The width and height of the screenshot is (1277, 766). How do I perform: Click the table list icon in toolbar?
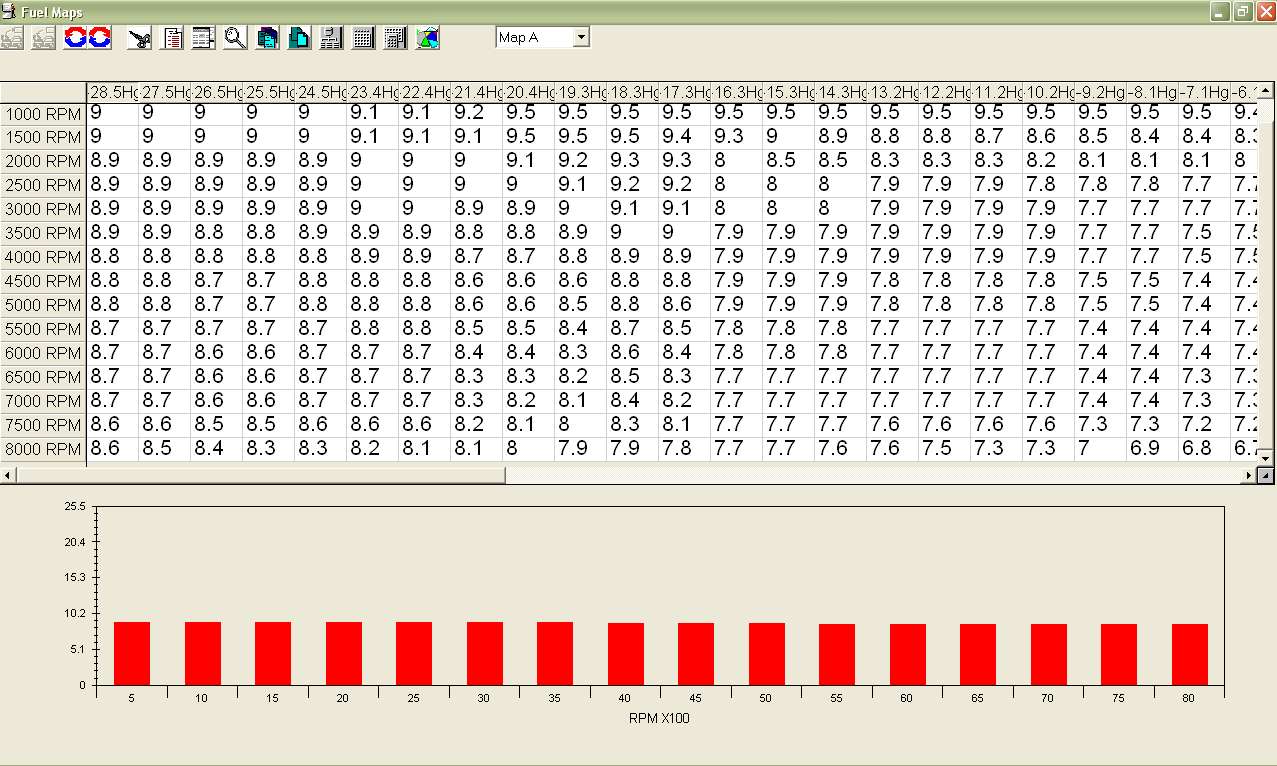point(204,38)
